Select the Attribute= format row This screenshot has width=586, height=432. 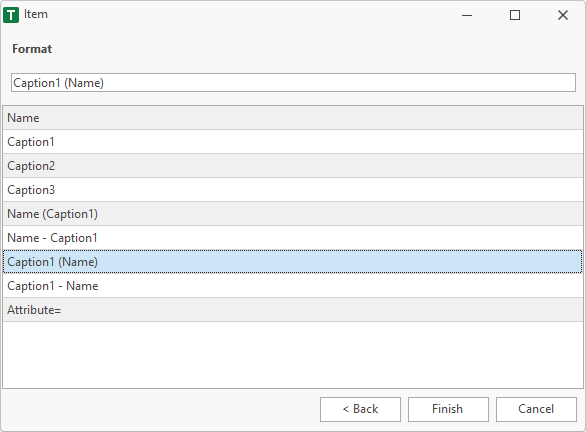pos(293,310)
